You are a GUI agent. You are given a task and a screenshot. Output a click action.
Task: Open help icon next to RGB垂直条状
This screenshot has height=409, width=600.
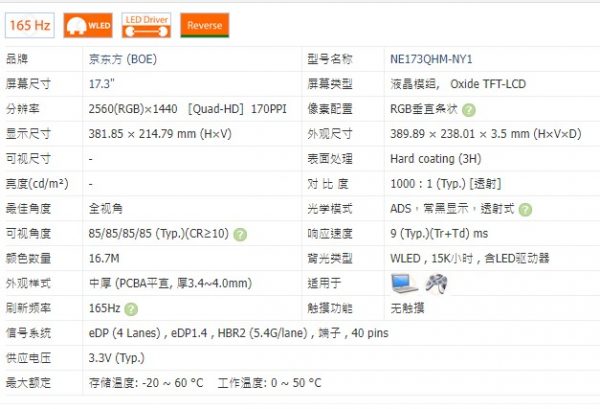tap(469, 110)
